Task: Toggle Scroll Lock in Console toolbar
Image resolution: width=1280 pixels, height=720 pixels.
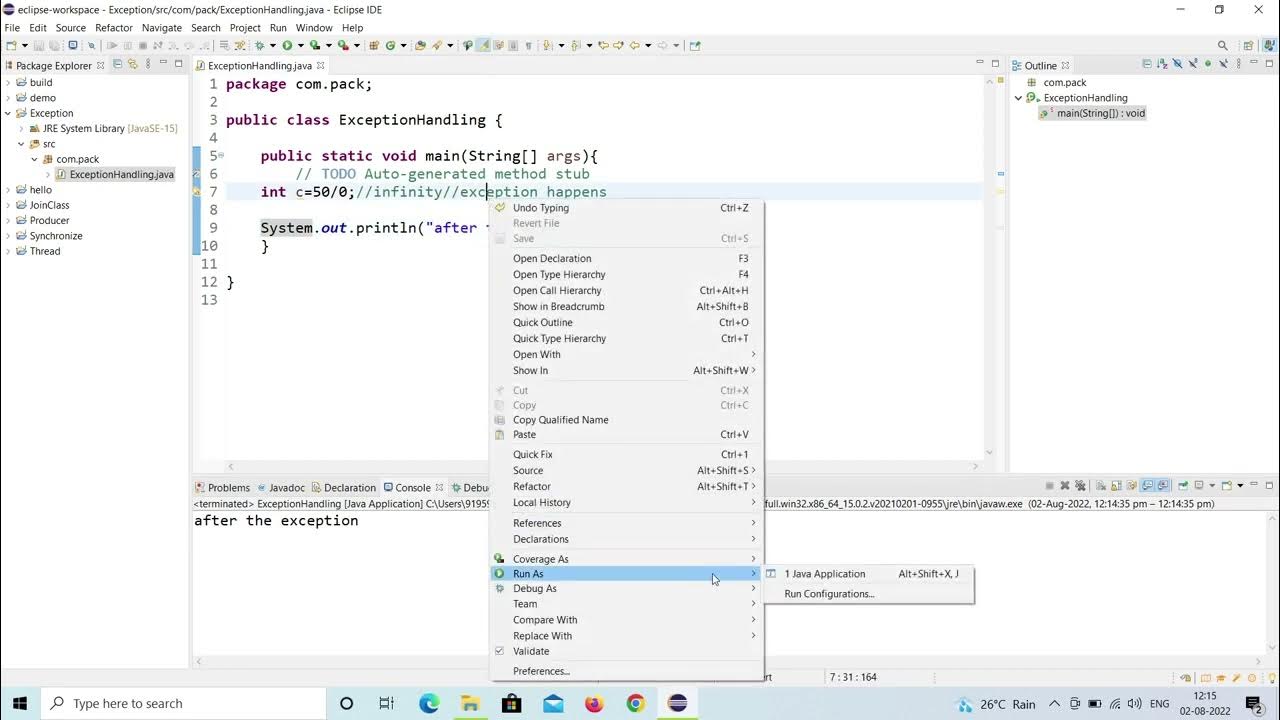Action: pos(1116,485)
